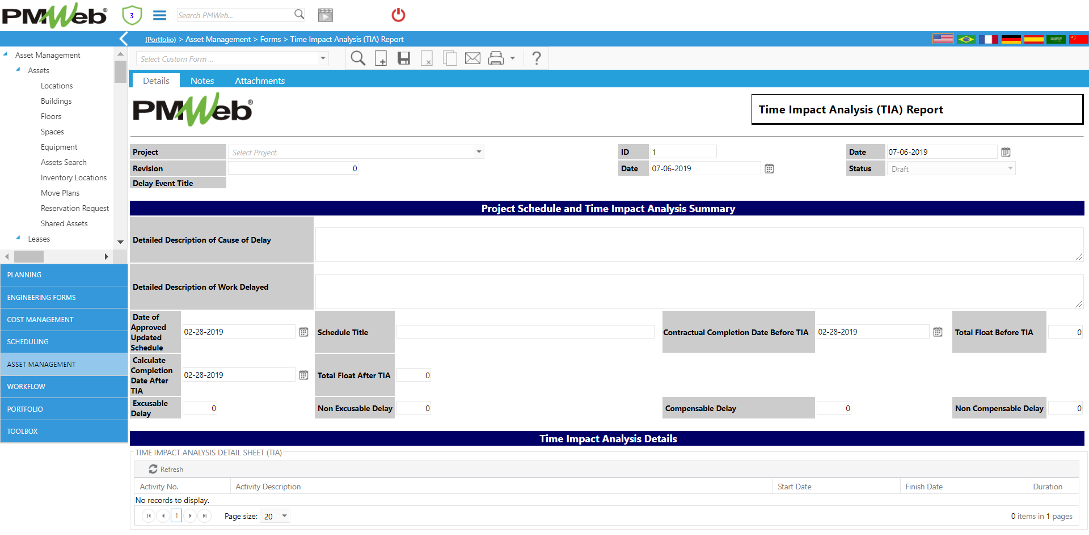Click the Print icon
The width and height of the screenshot is (1089, 535).
point(495,59)
